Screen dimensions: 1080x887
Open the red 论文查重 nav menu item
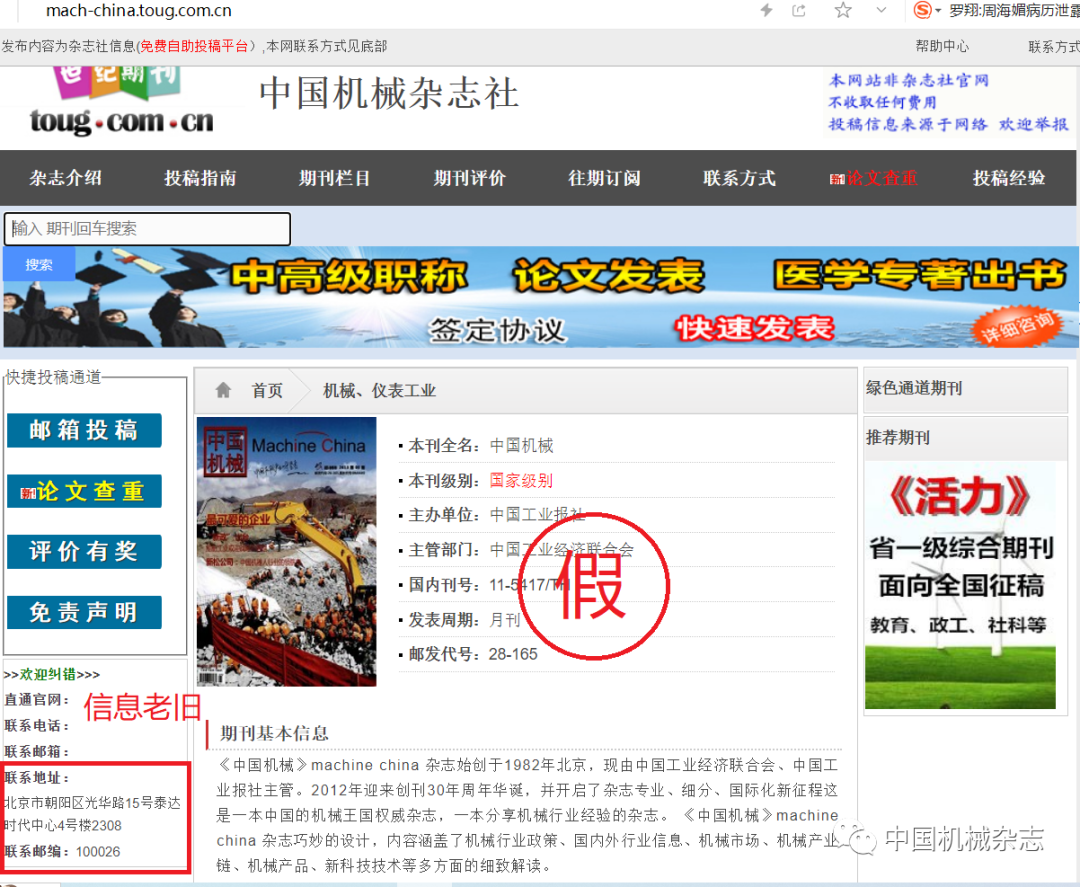click(x=873, y=178)
